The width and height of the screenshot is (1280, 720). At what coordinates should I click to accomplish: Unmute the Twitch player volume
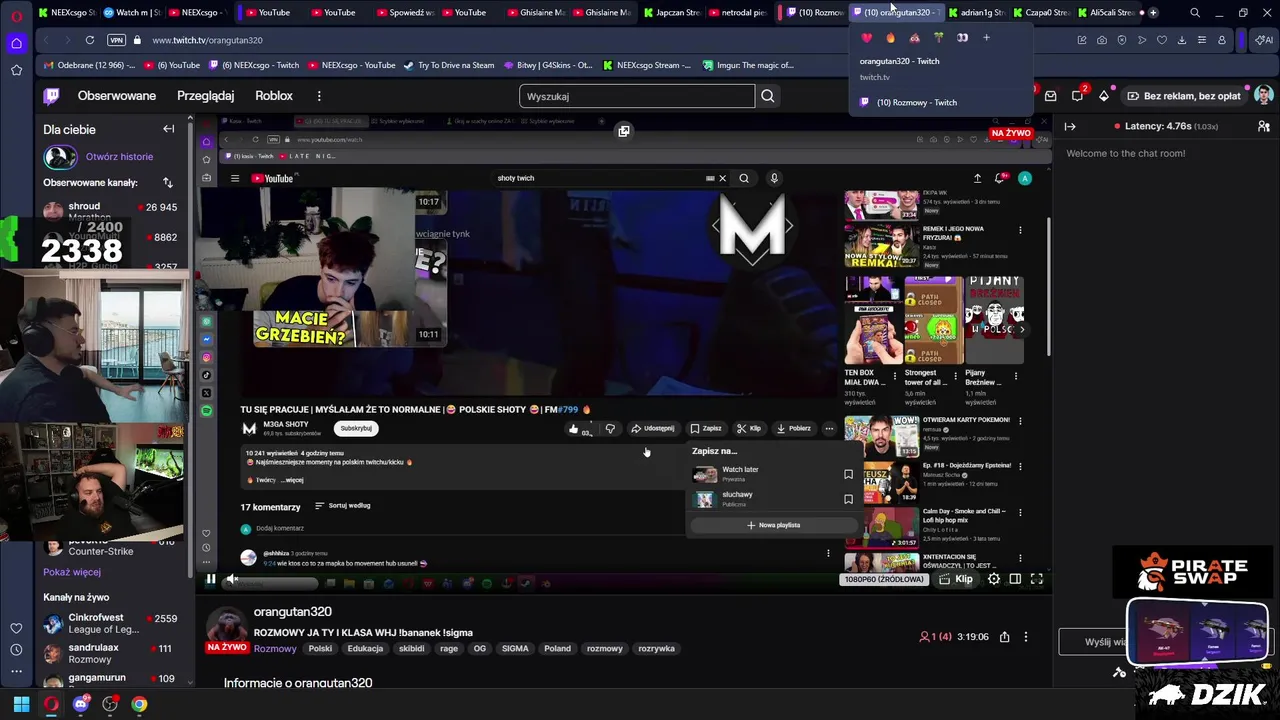tap(232, 579)
